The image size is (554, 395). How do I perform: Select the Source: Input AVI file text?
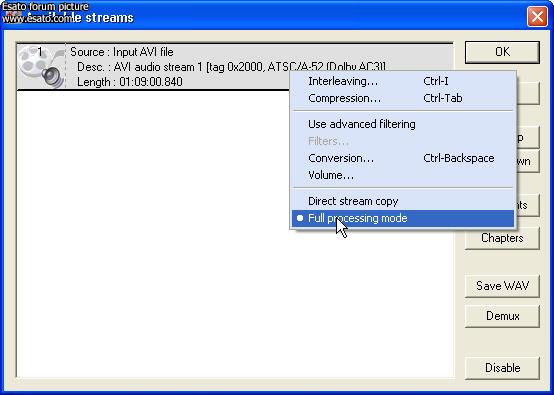point(122,52)
